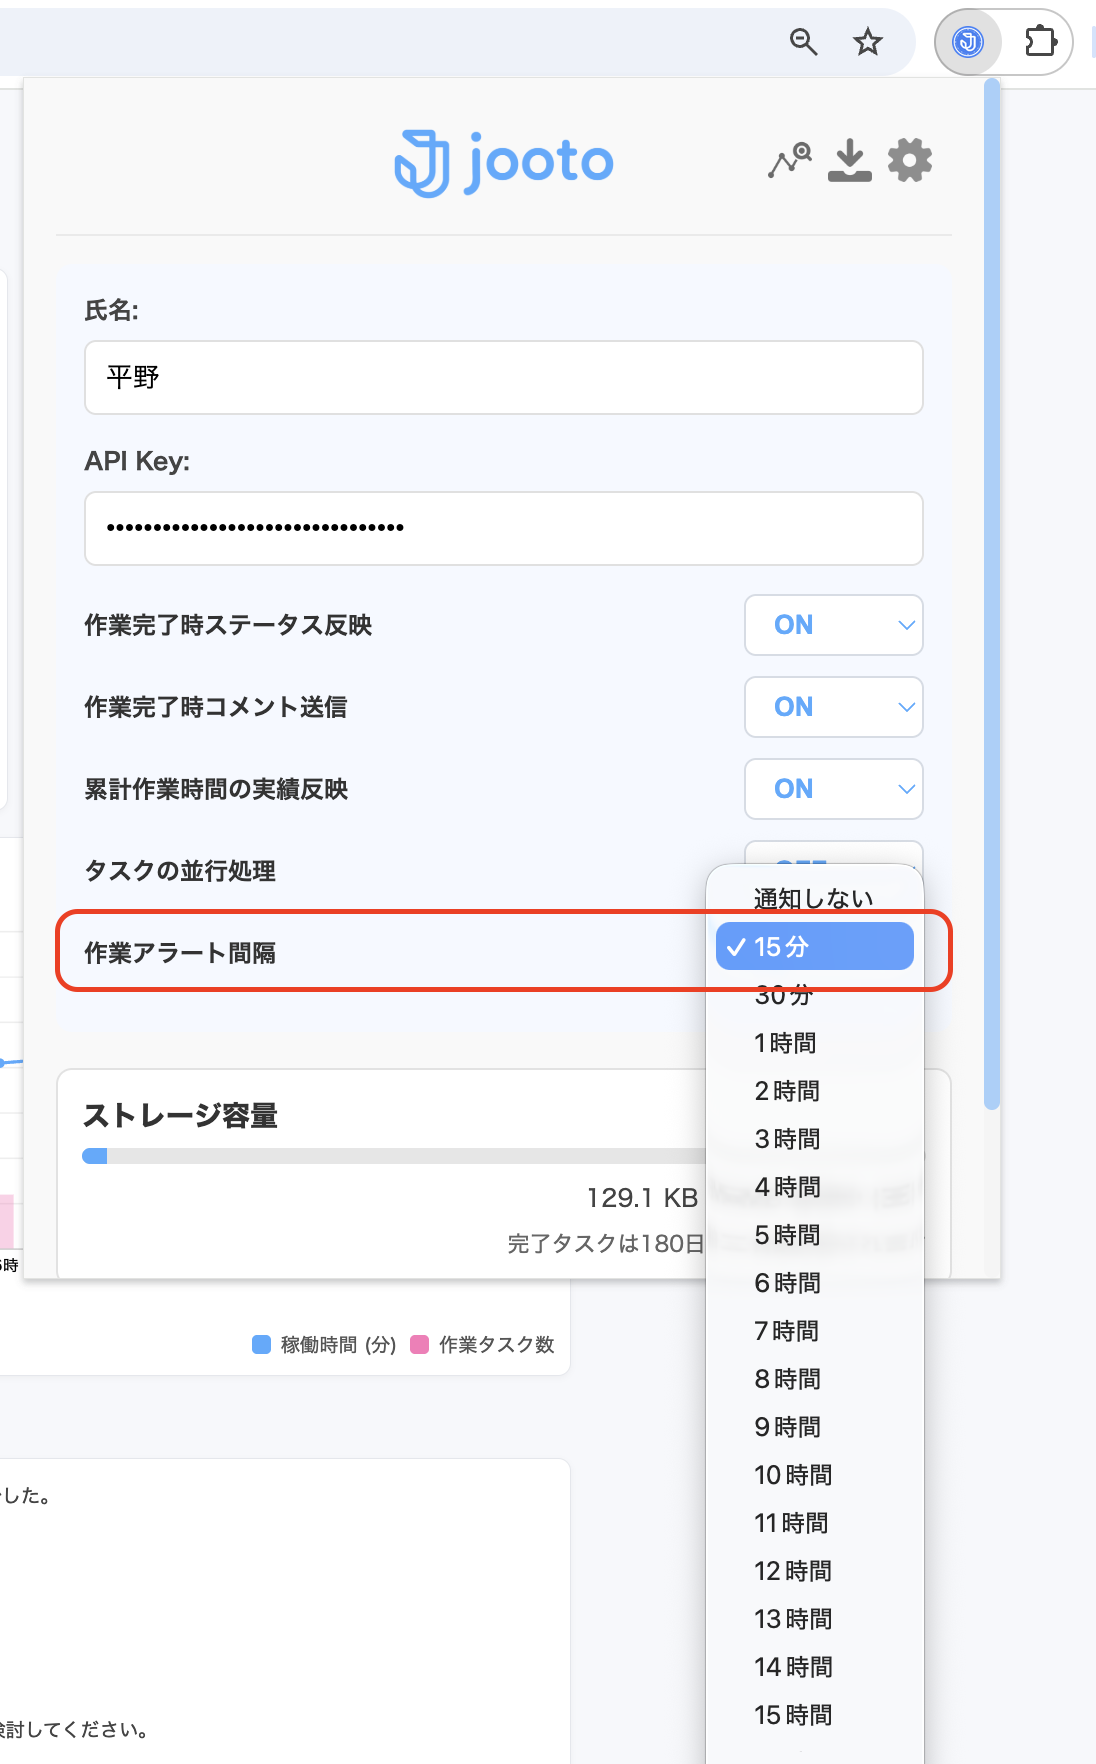Click the masked API Key field

click(503, 529)
